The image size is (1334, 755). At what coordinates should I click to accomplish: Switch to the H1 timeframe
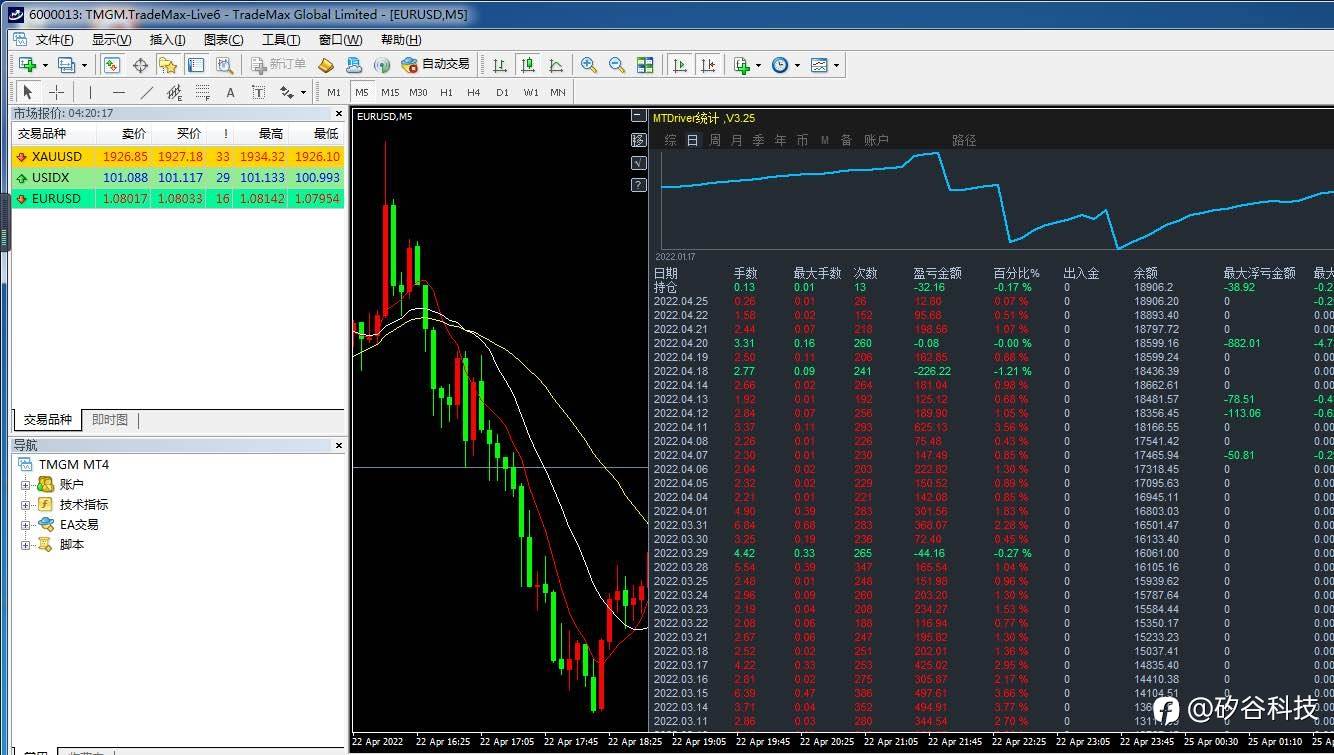pos(446,92)
